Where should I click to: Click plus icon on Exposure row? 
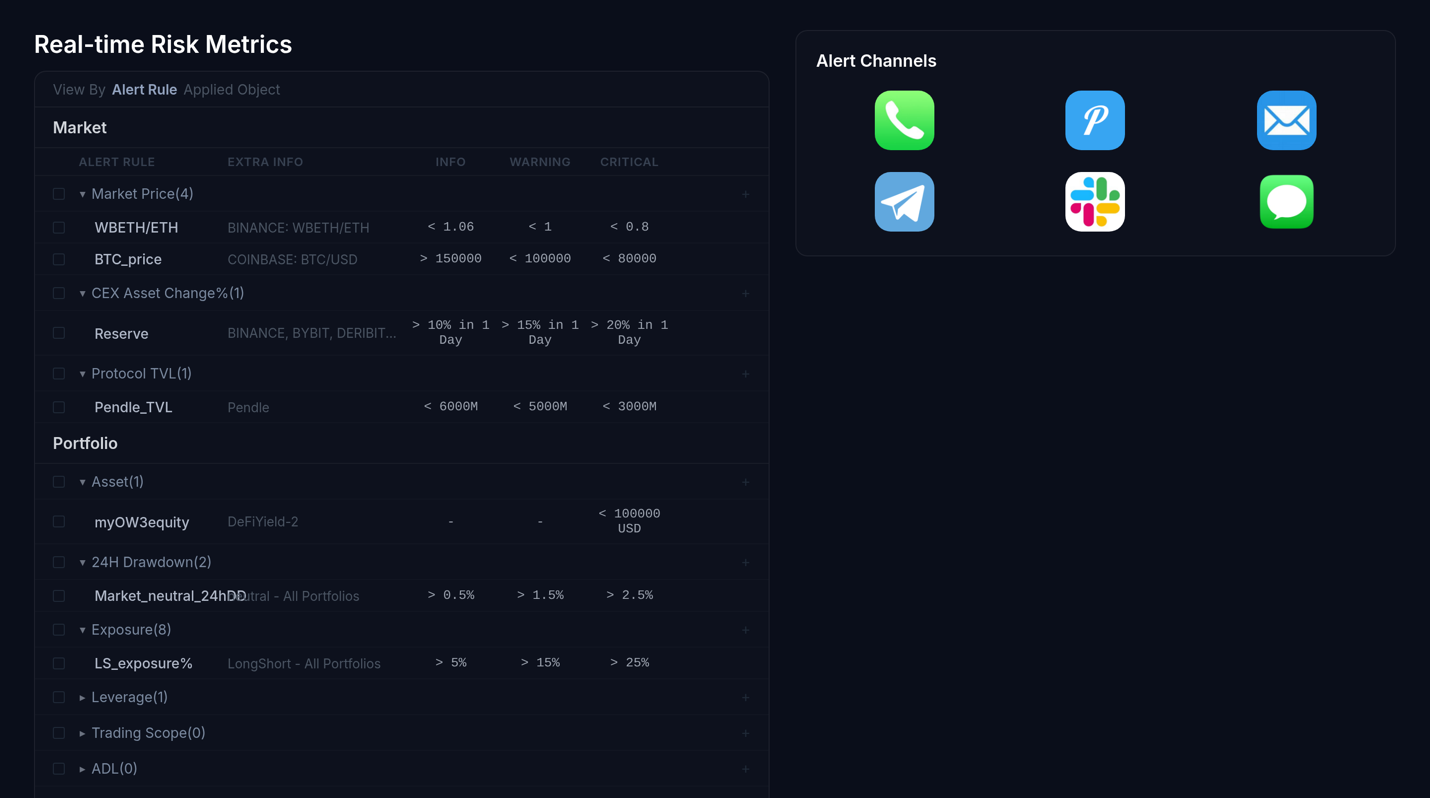click(x=745, y=630)
